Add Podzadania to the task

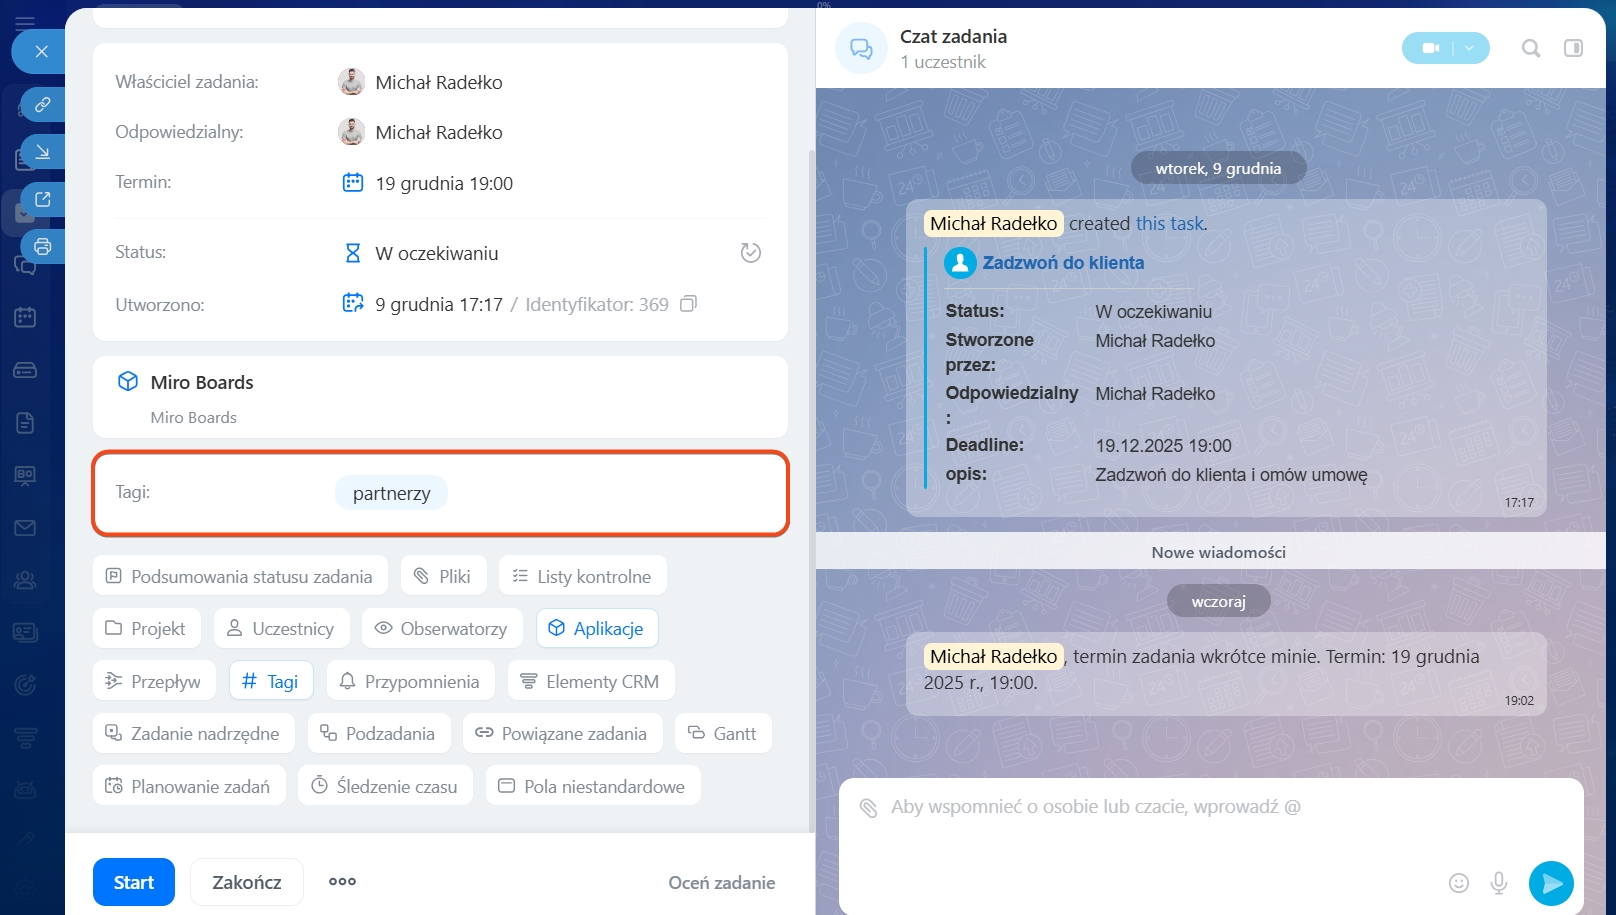click(x=378, y=733)
